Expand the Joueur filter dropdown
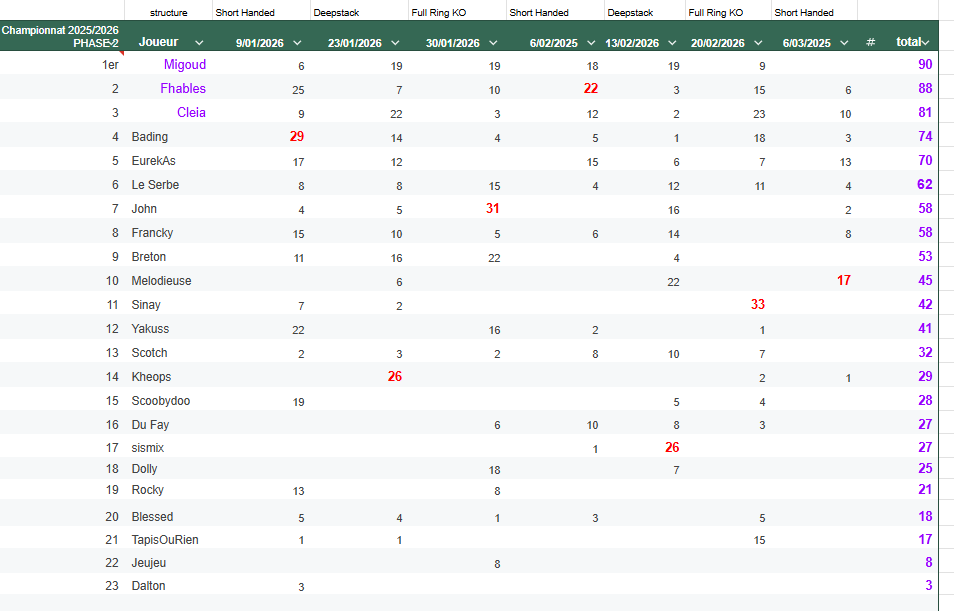954x611 pixels. (198, 43)
